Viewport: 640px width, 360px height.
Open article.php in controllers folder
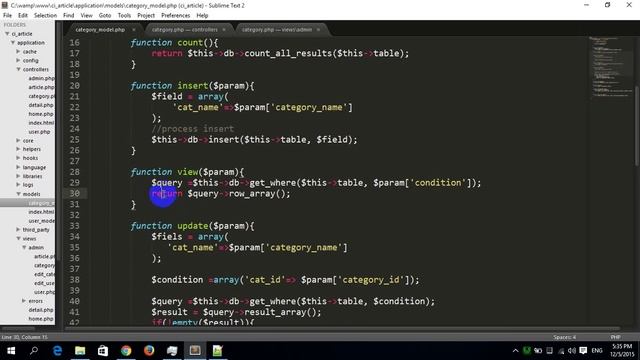pyautogui.click(x=41, y=87)
